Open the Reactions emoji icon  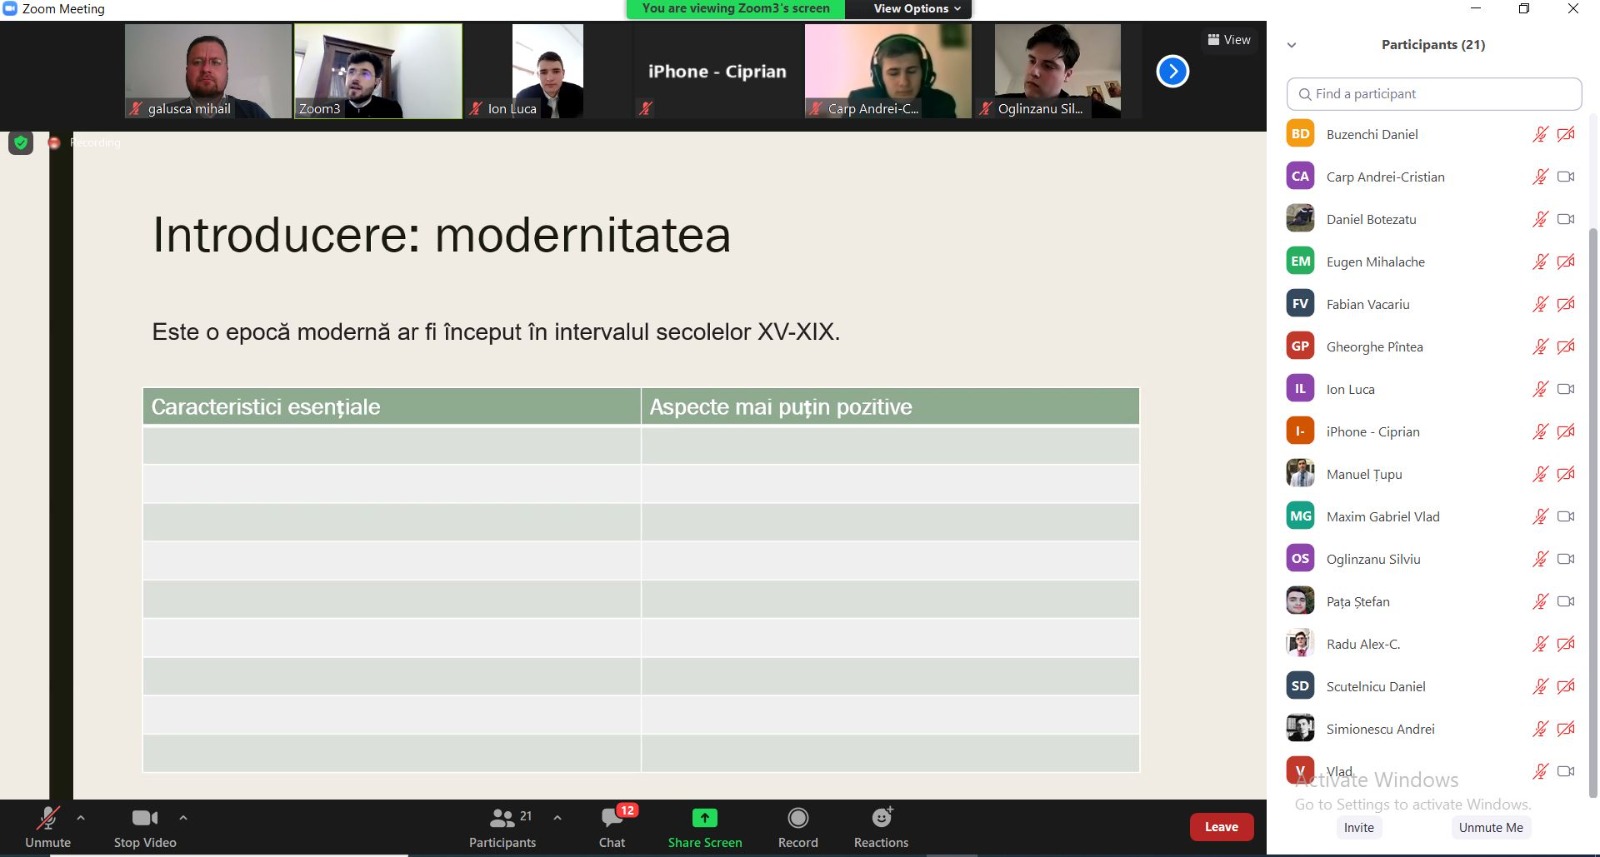[x=881, y=818]
